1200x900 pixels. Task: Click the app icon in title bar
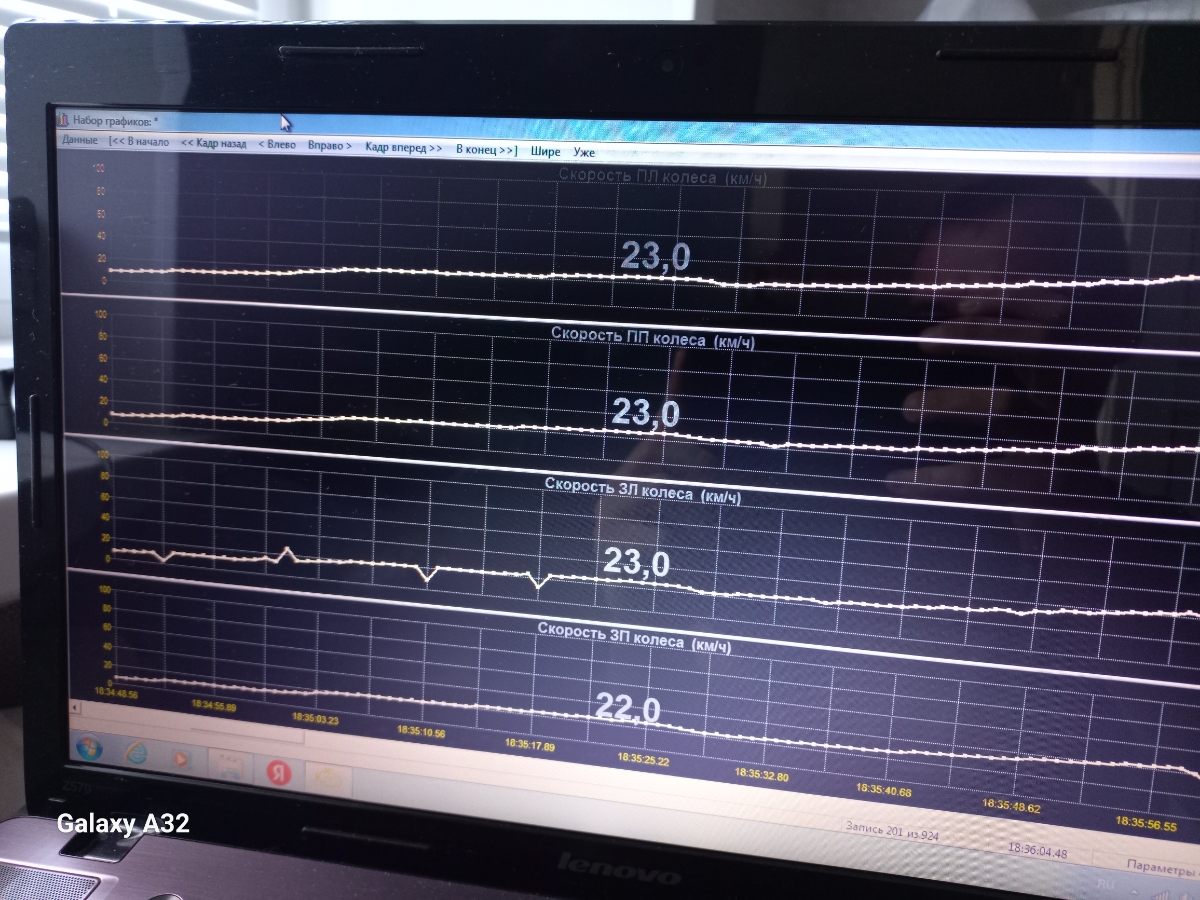point(62,120)
